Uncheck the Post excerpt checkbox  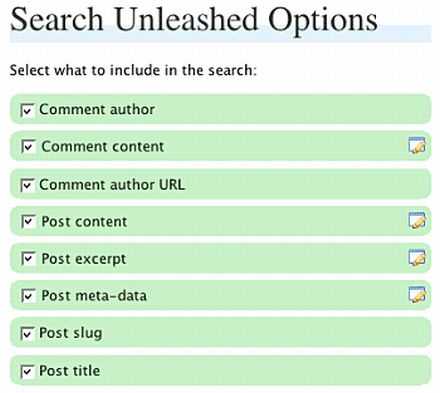[28, 259]
